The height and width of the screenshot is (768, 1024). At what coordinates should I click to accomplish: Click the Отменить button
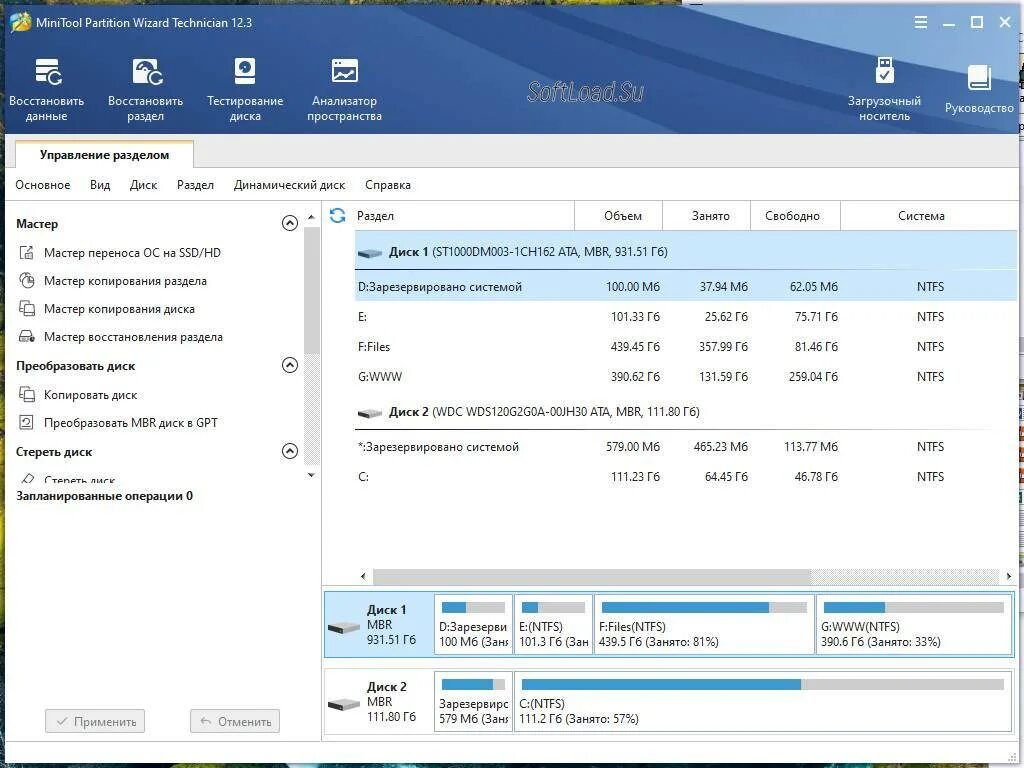coord(235,722)
